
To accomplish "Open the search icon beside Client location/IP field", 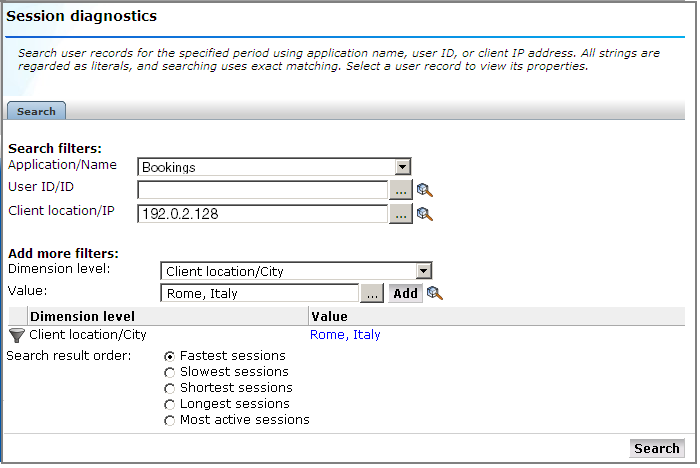I will coord(425,214).
